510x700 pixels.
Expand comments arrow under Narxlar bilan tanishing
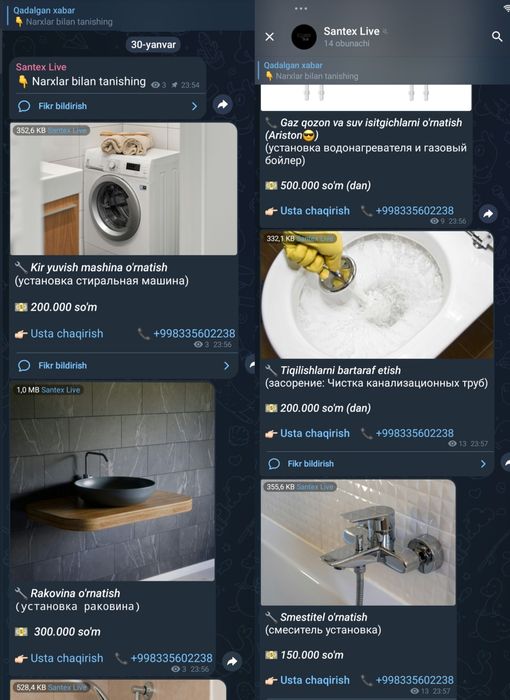coord(194,106)
